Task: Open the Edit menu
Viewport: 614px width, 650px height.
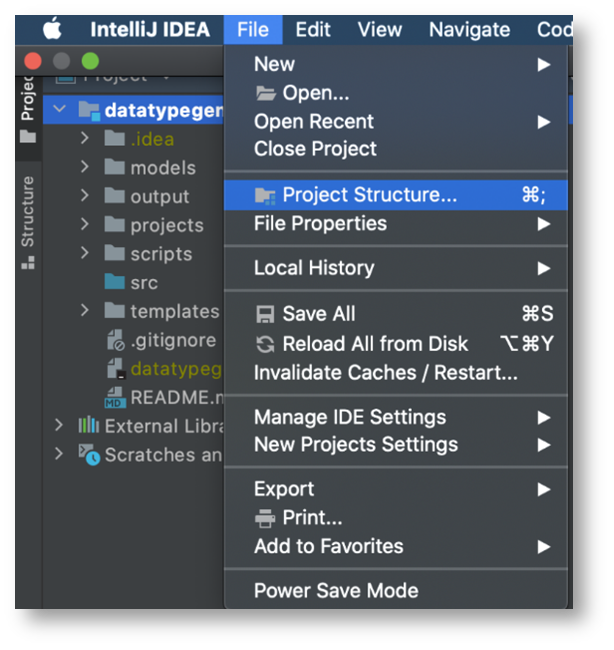Action: click(313, 29)
